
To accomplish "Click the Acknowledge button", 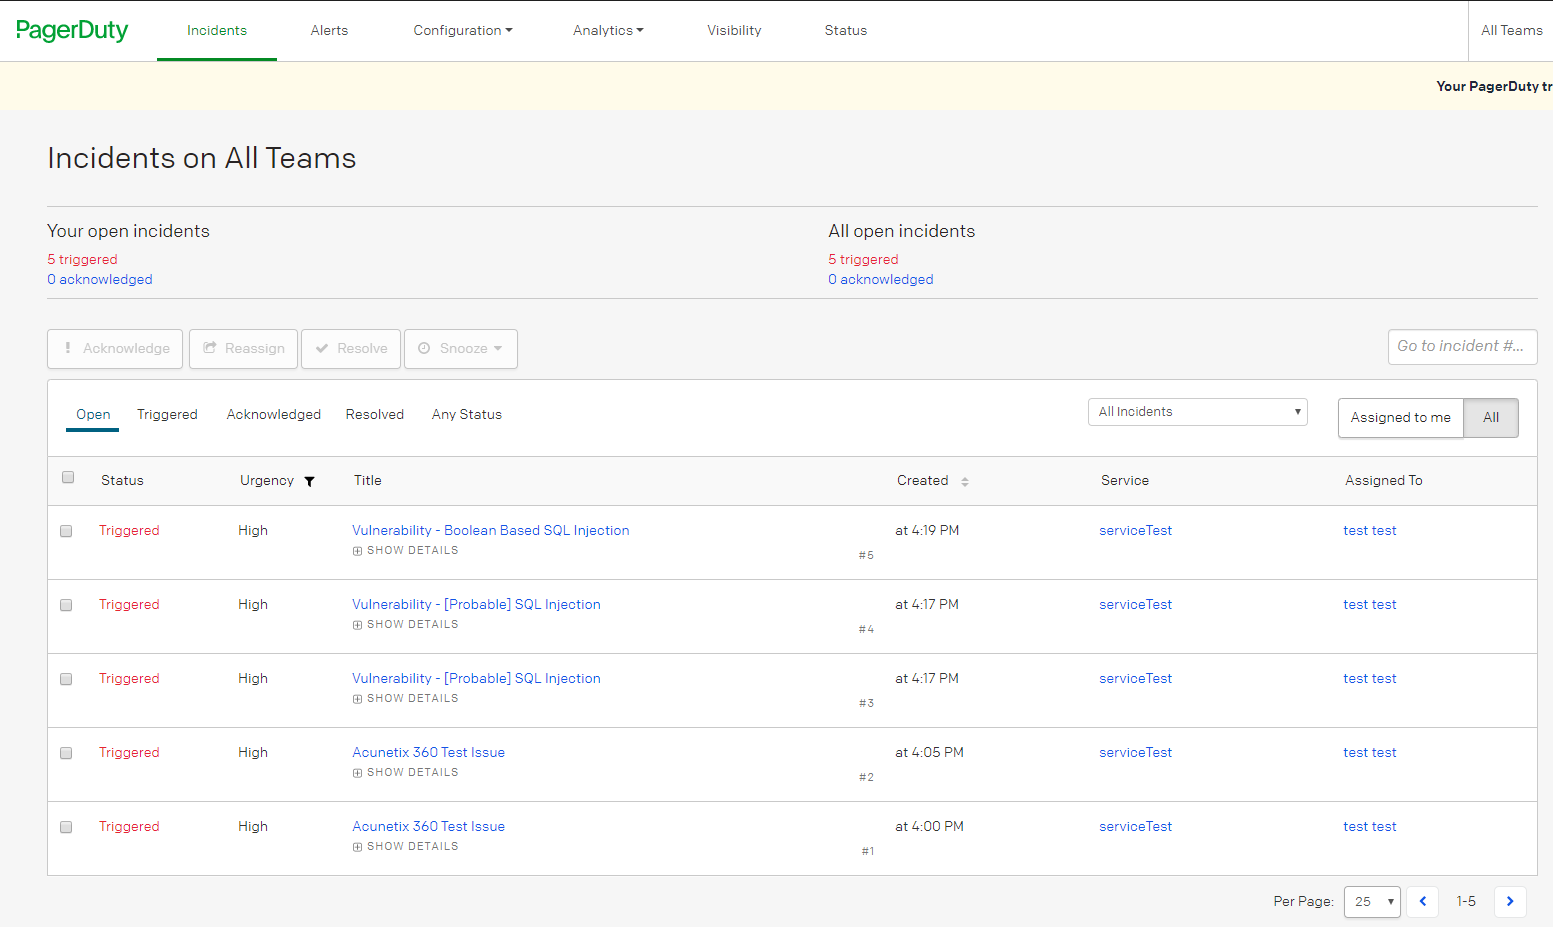I will click(x=115, y=349).
